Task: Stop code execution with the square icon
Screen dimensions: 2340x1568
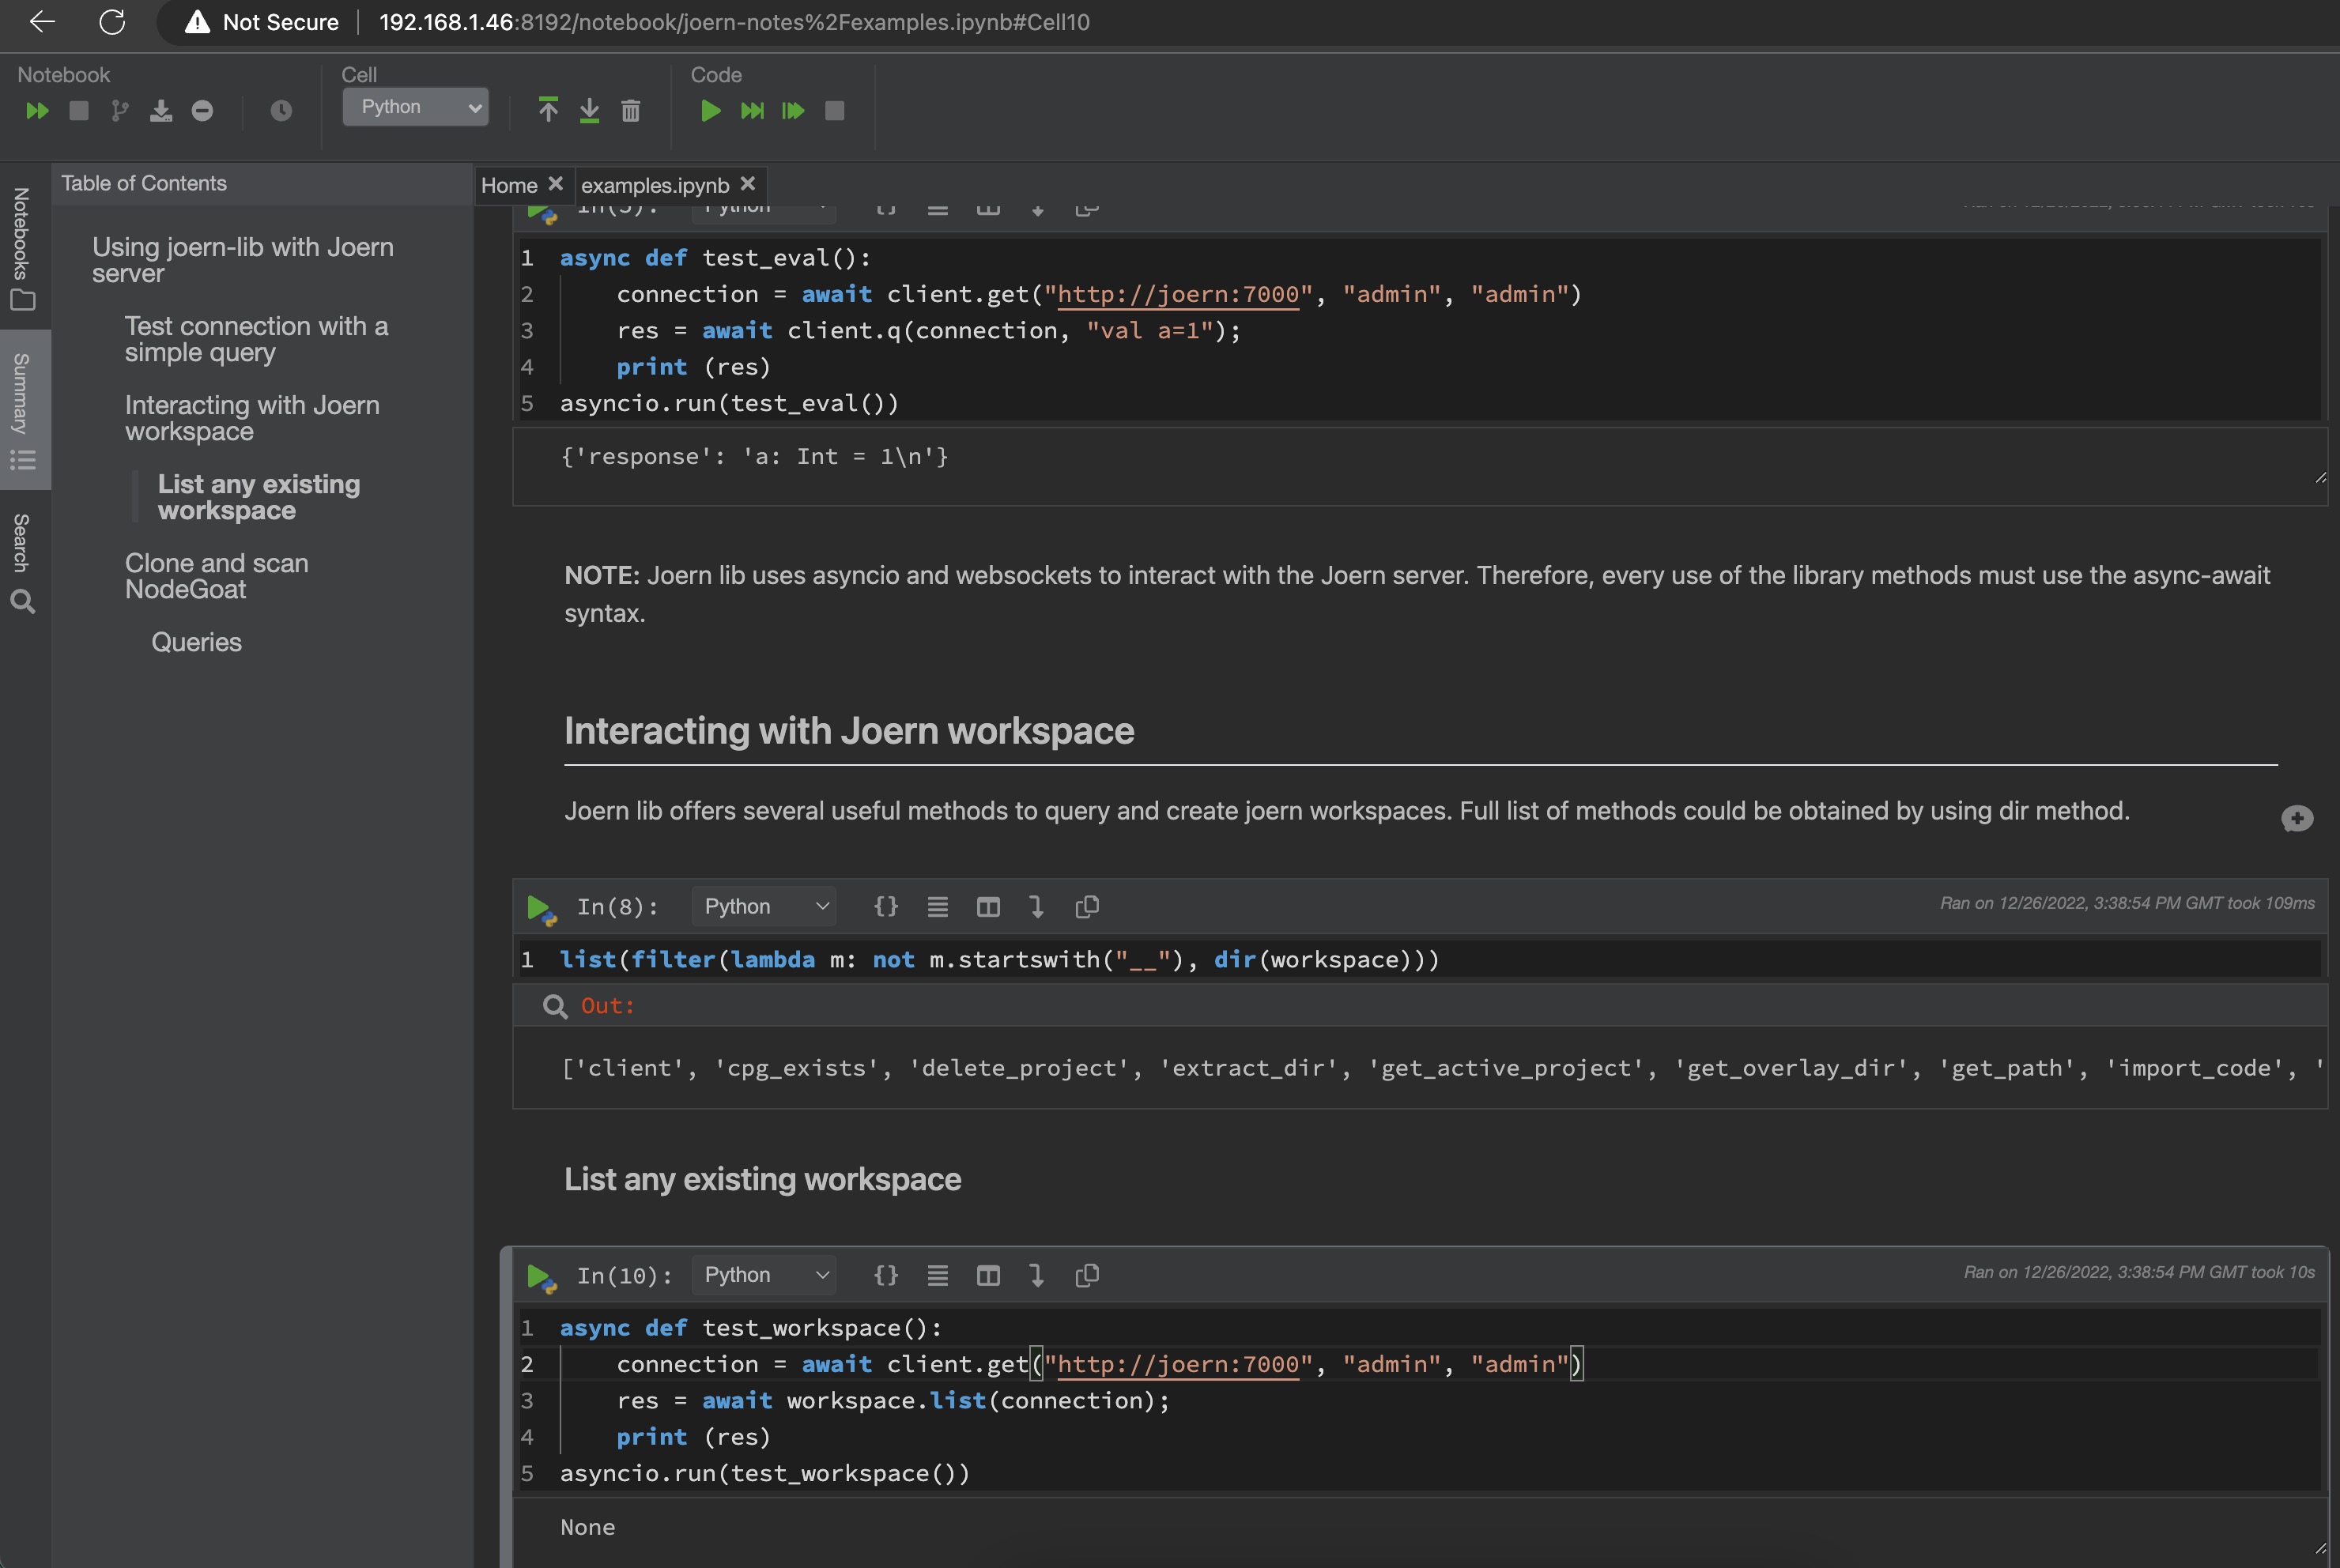Action: coord(835,111)
